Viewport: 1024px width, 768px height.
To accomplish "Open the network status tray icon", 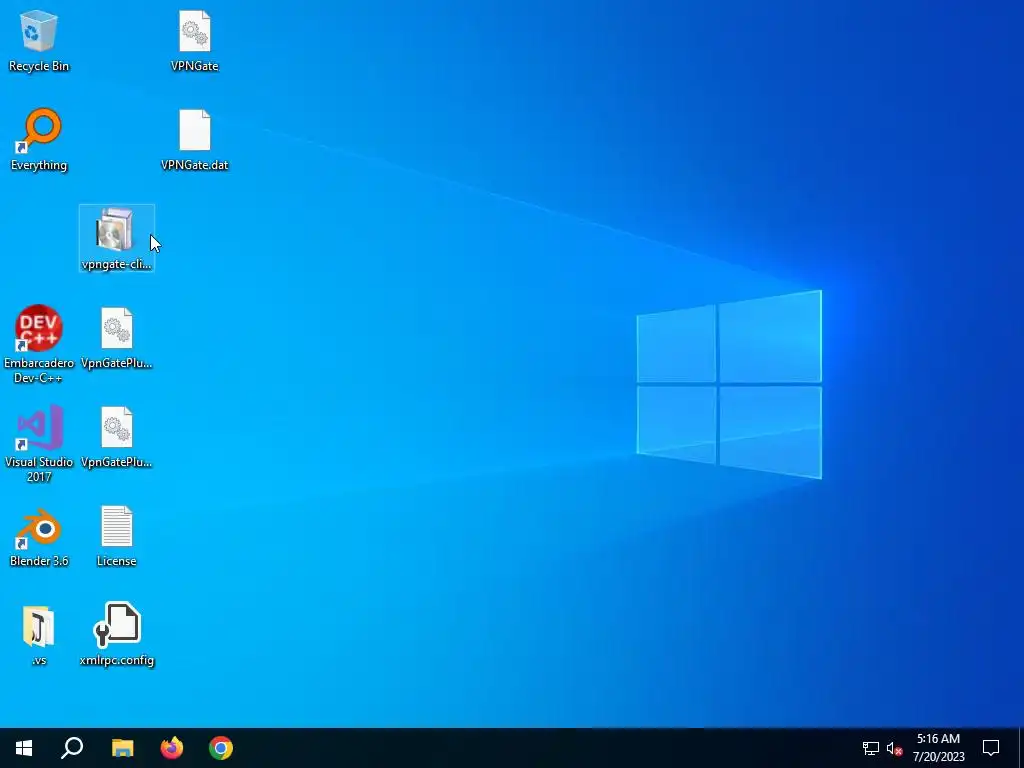I will 871,748.
